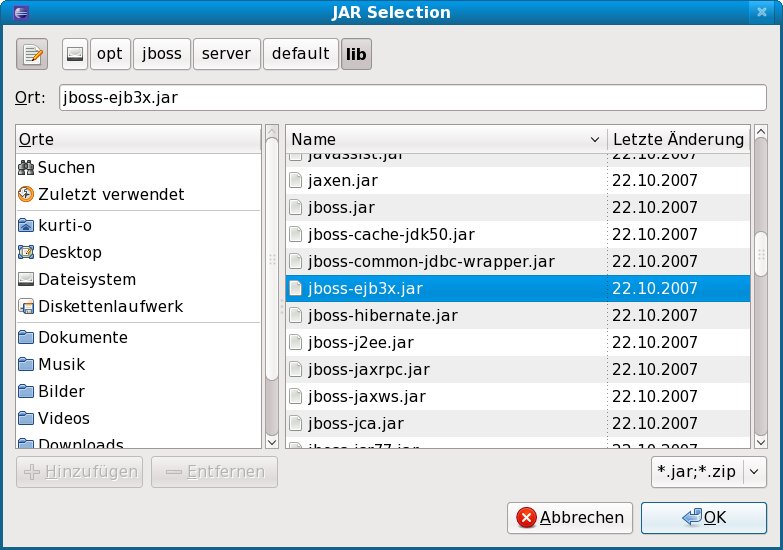783x550 pixels.
Task: Click the Bilder folder icon
Action: [26, 391]
